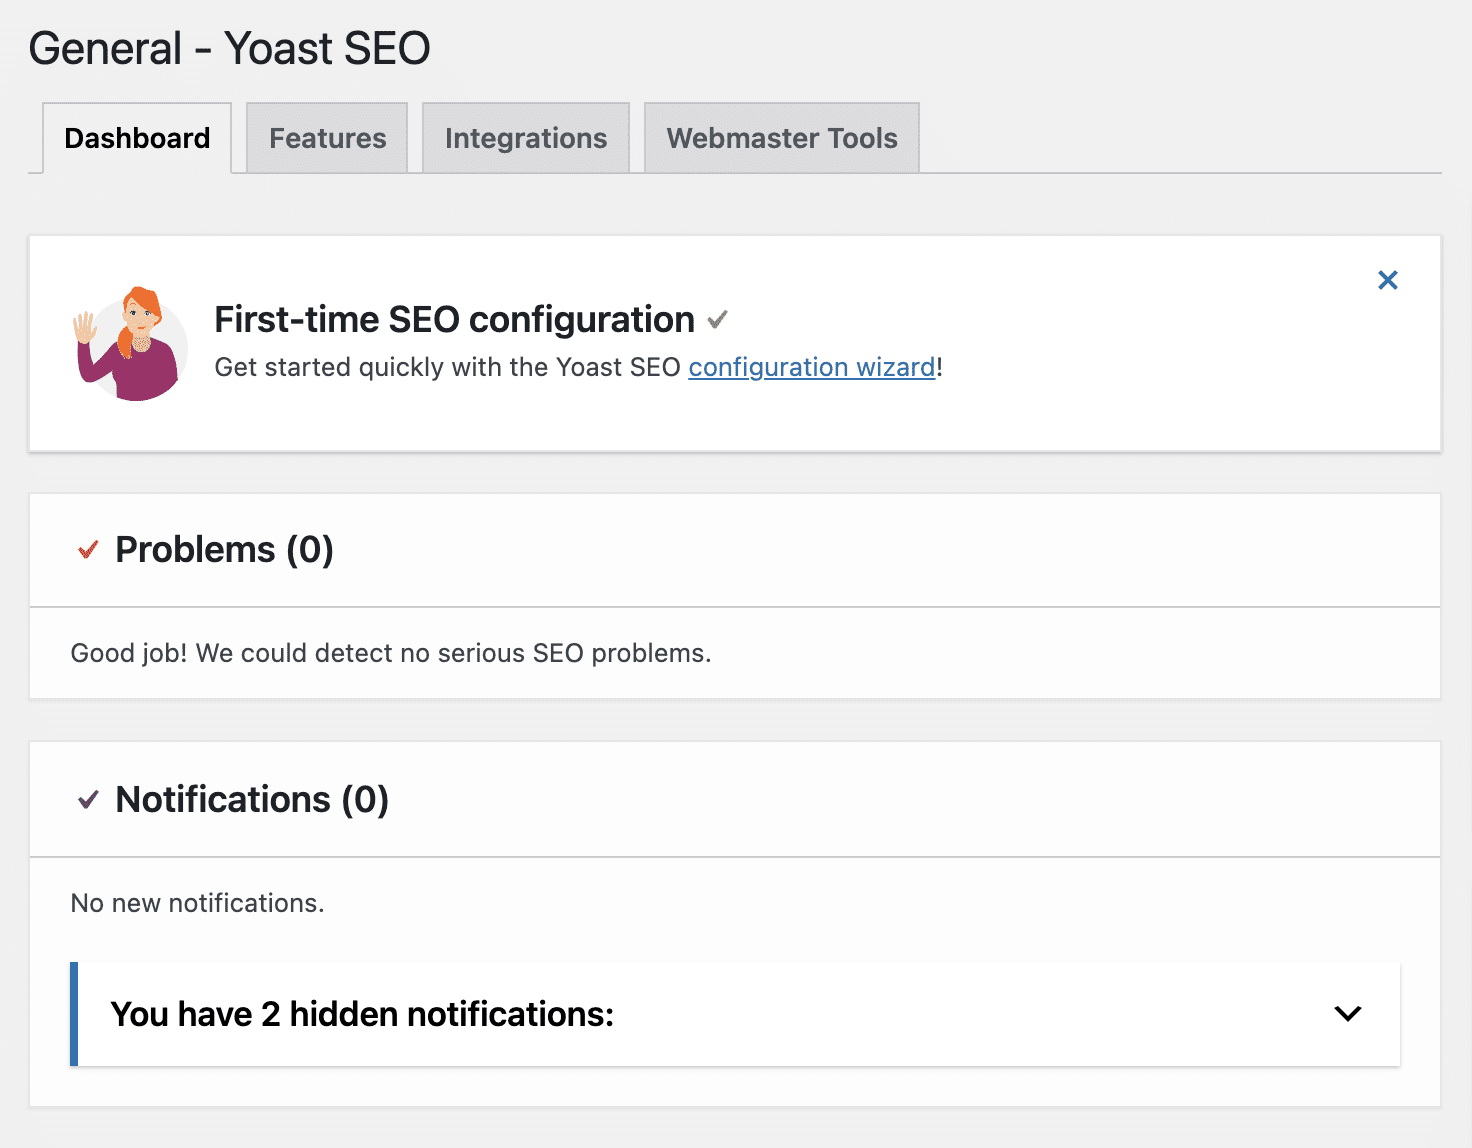Screen dimensions: 1472x1148
Task: Open the configuration wizard link
Action: click(812, 367)
